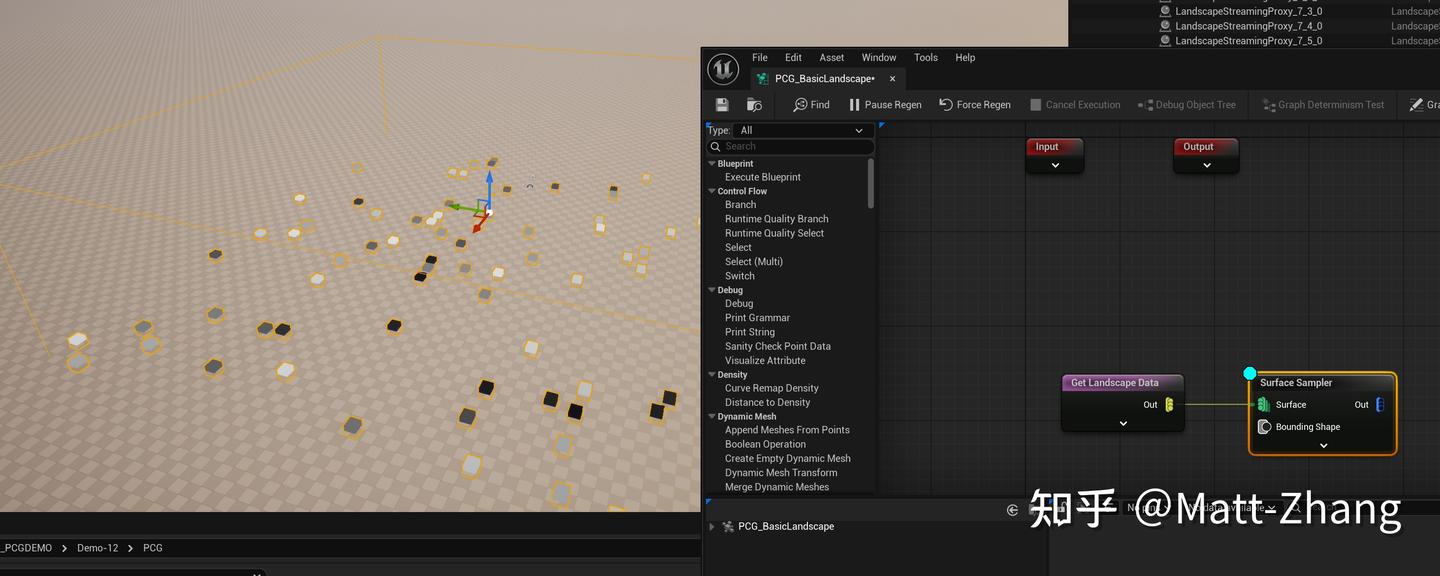Click the Find button in toolbar
The image size is (1440, 576).
pos(811,105)
